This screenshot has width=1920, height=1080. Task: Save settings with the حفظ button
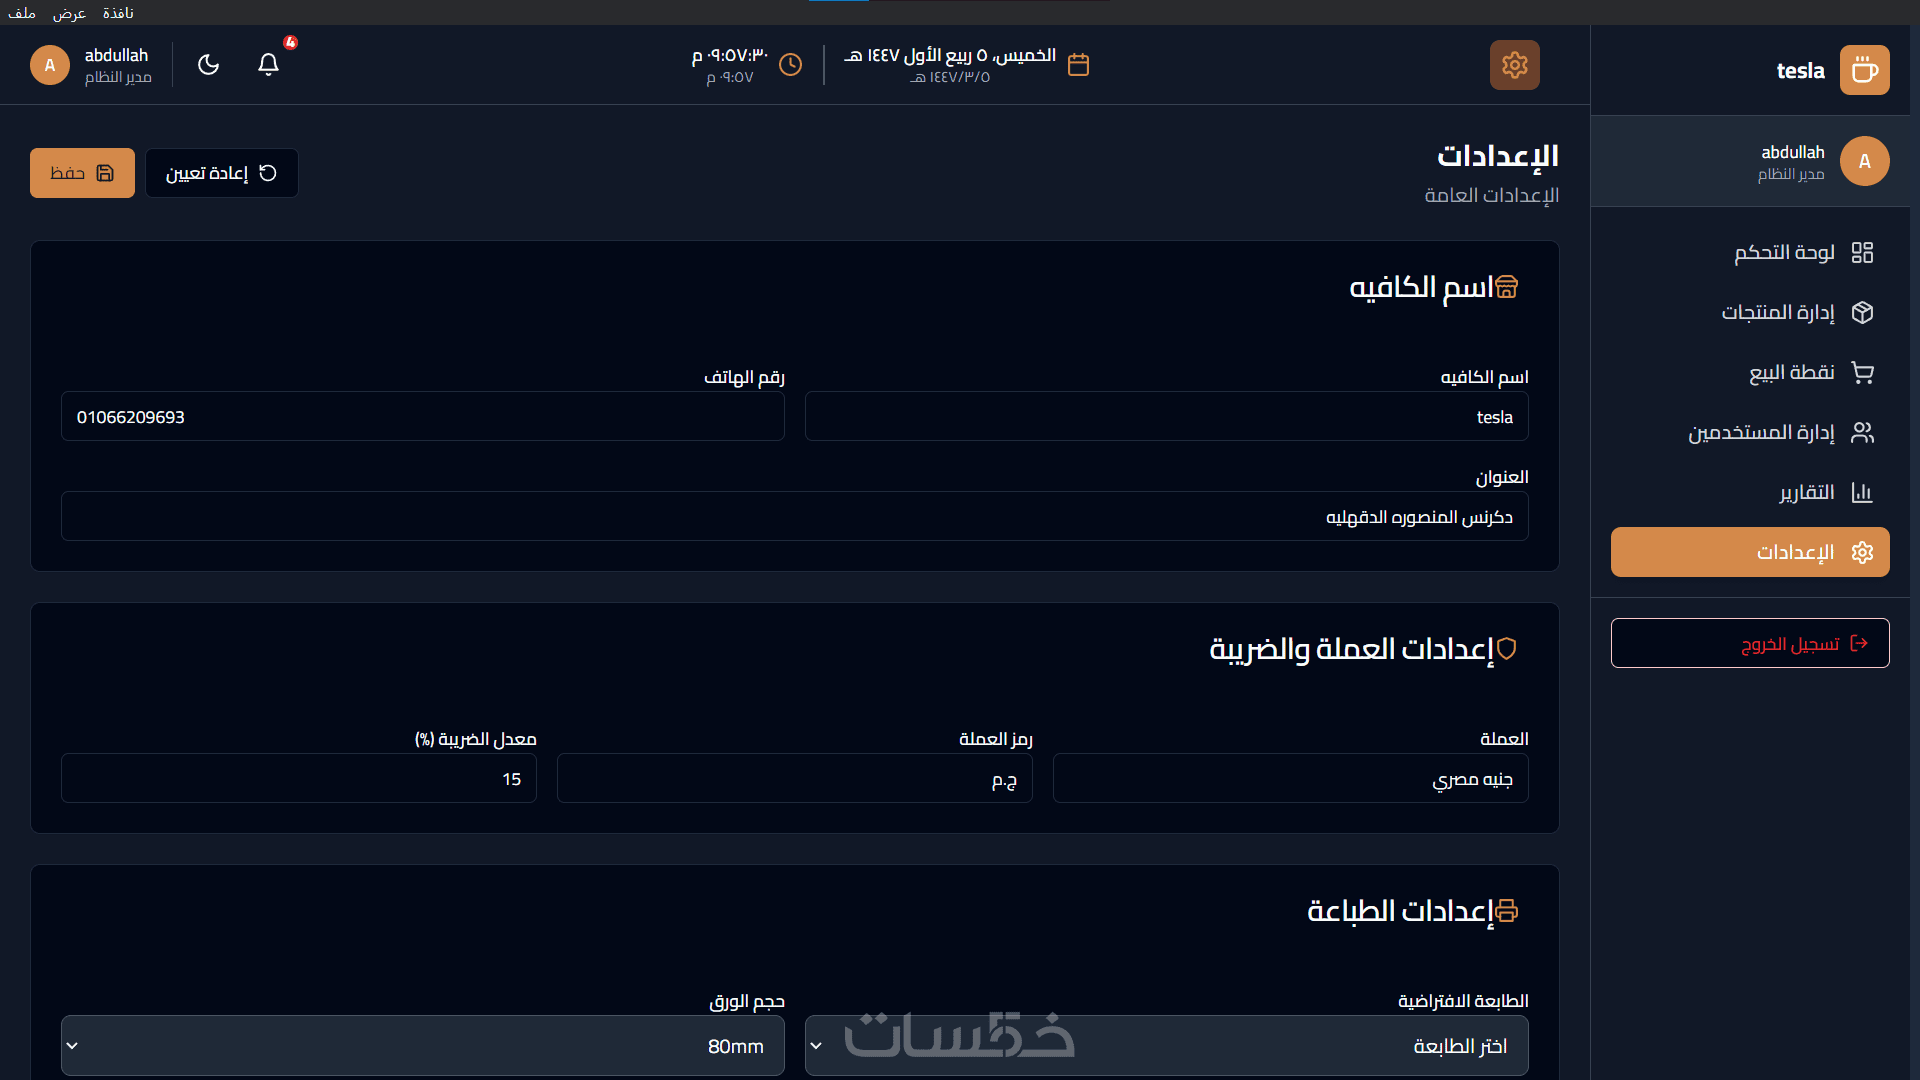click(x=82, y=173)
